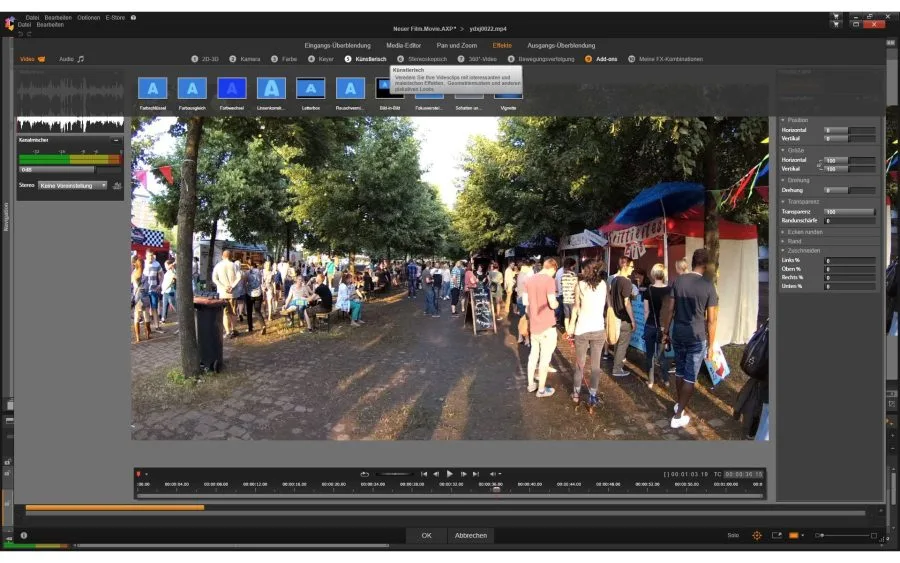Click the Transparenz value slider

[849, 212]
